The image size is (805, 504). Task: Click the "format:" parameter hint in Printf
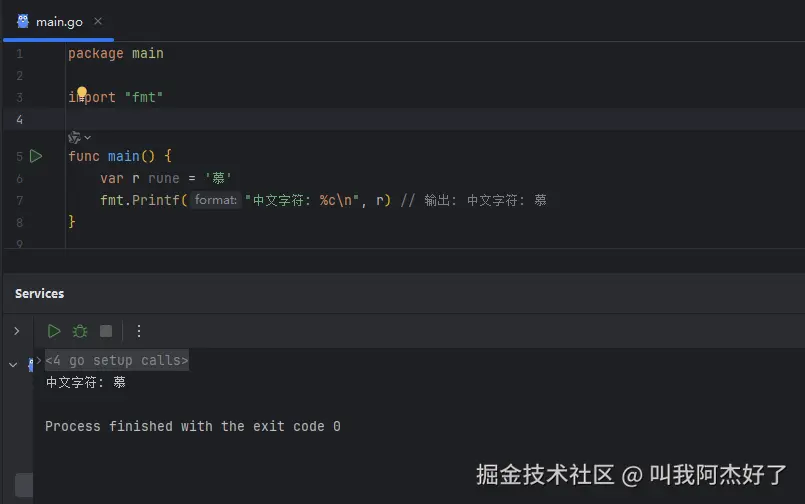pyautogui.click(x=215, y=200)
